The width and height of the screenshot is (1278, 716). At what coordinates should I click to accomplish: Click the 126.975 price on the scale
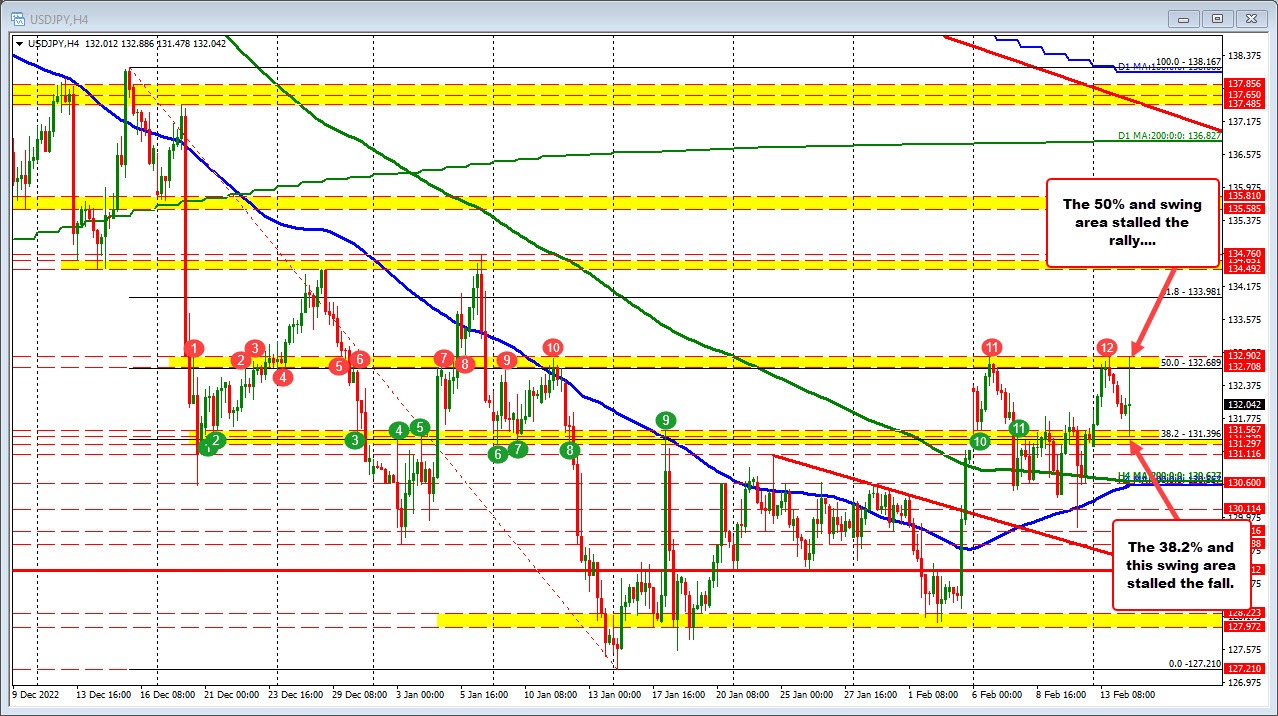coord(1244,683)
